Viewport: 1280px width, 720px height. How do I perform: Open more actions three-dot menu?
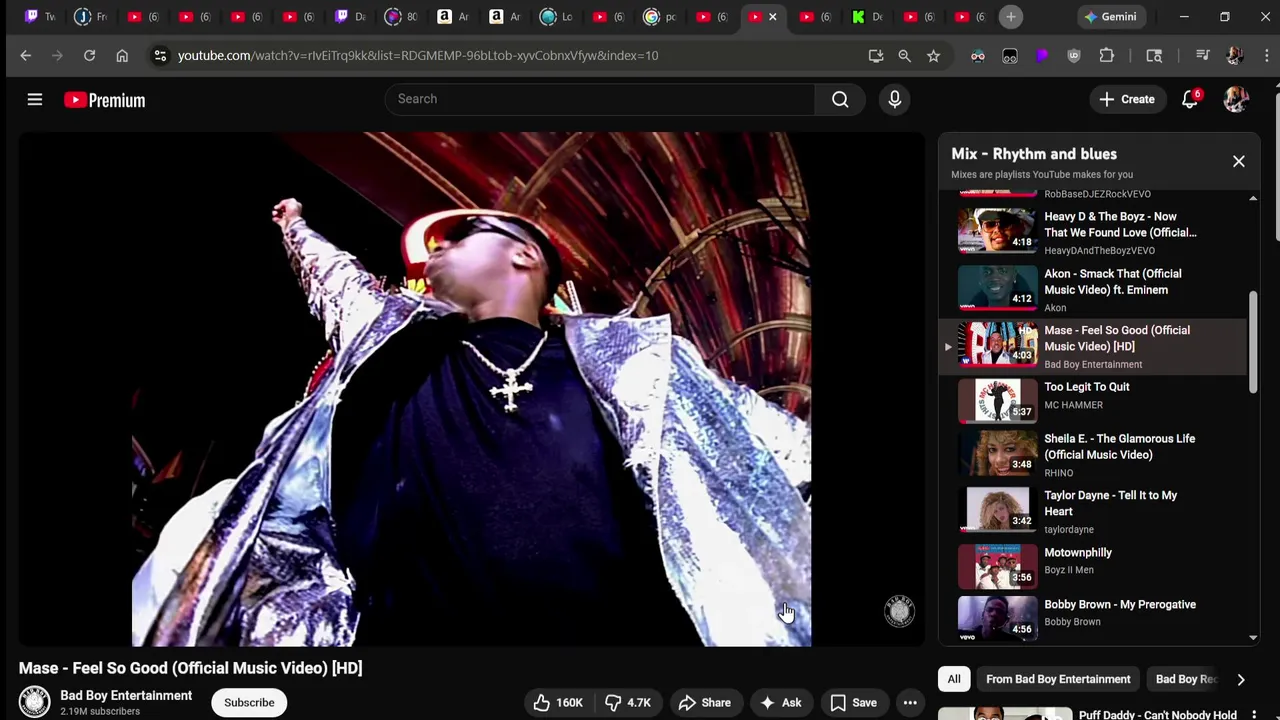pos(910,702)
